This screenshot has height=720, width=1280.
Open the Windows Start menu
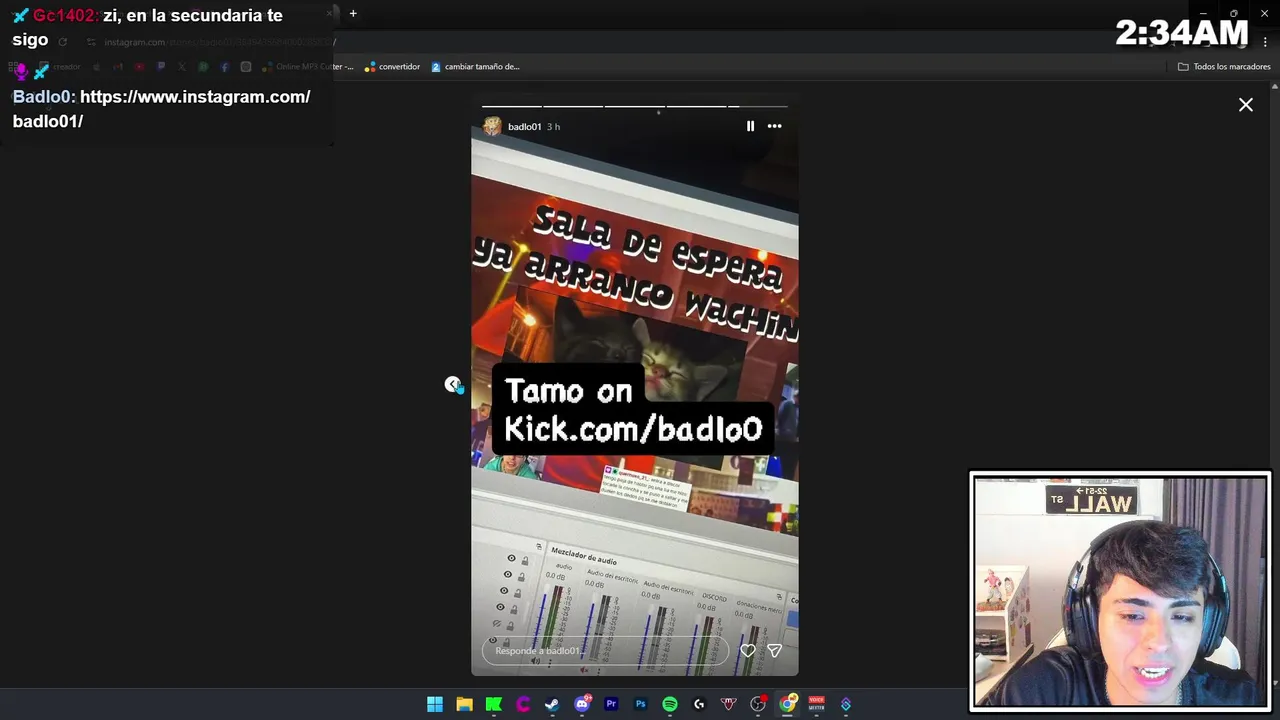tap(435, 704)
